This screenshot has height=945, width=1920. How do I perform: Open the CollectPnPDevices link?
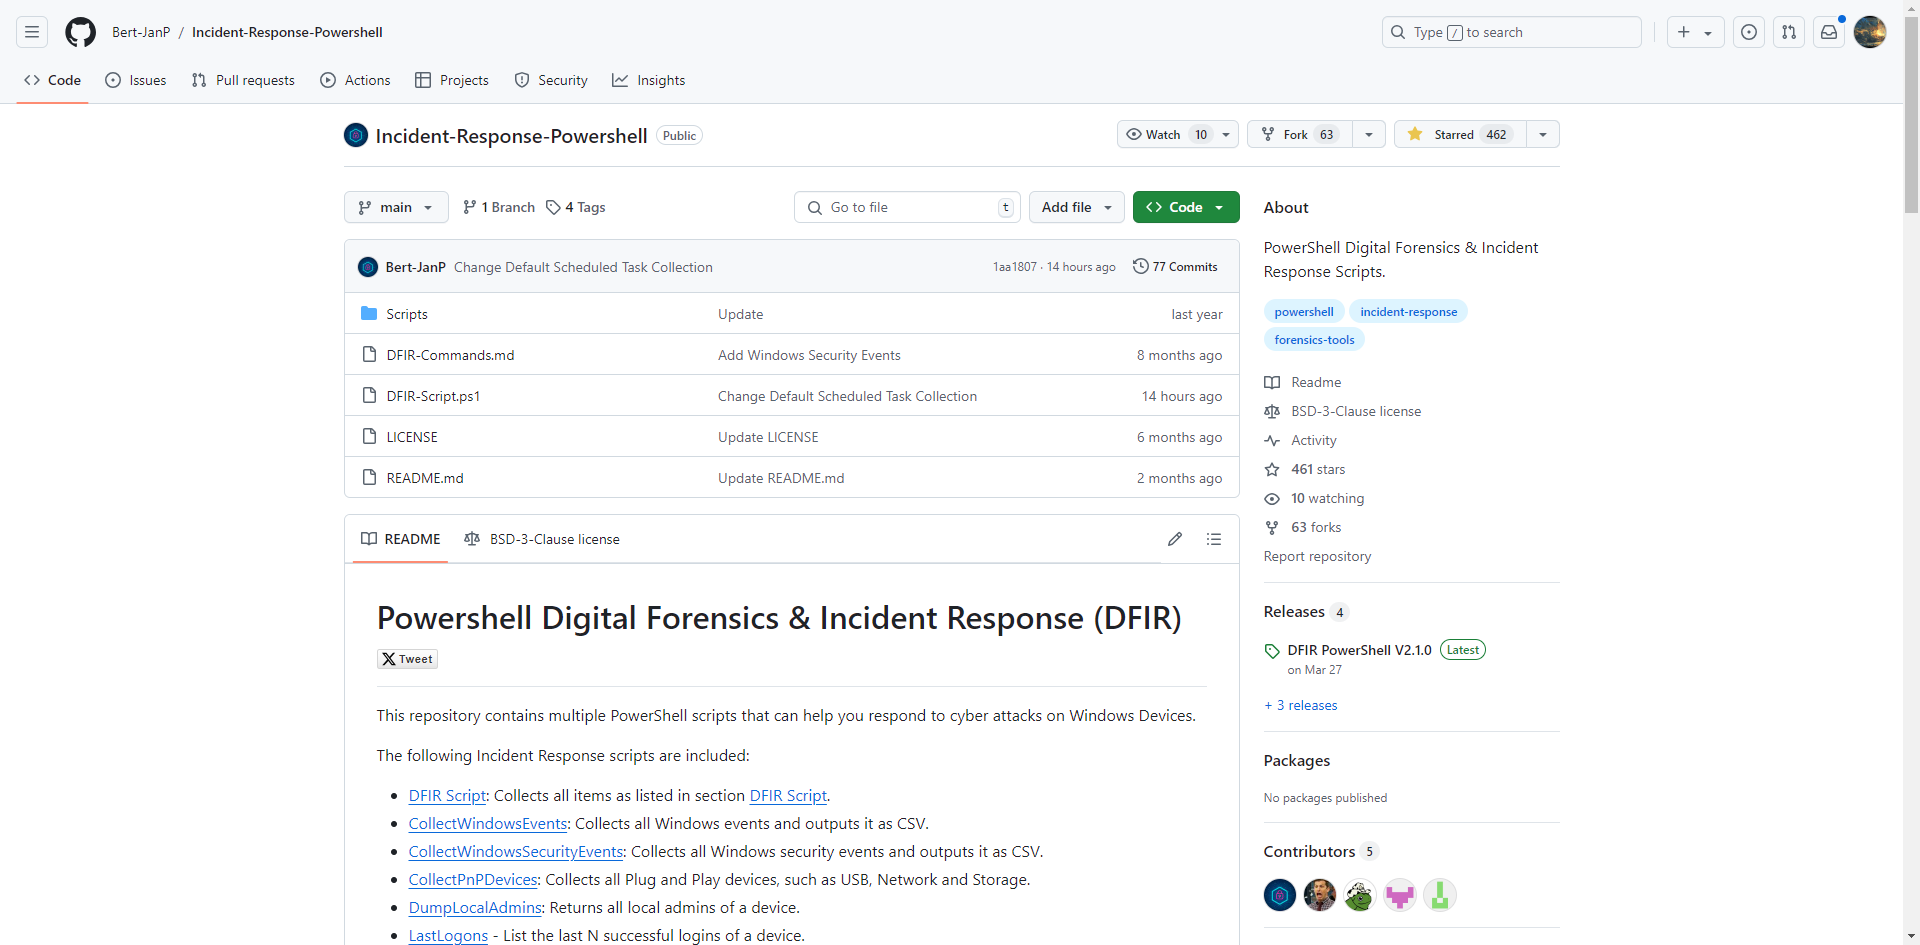(x=473, y=880)
